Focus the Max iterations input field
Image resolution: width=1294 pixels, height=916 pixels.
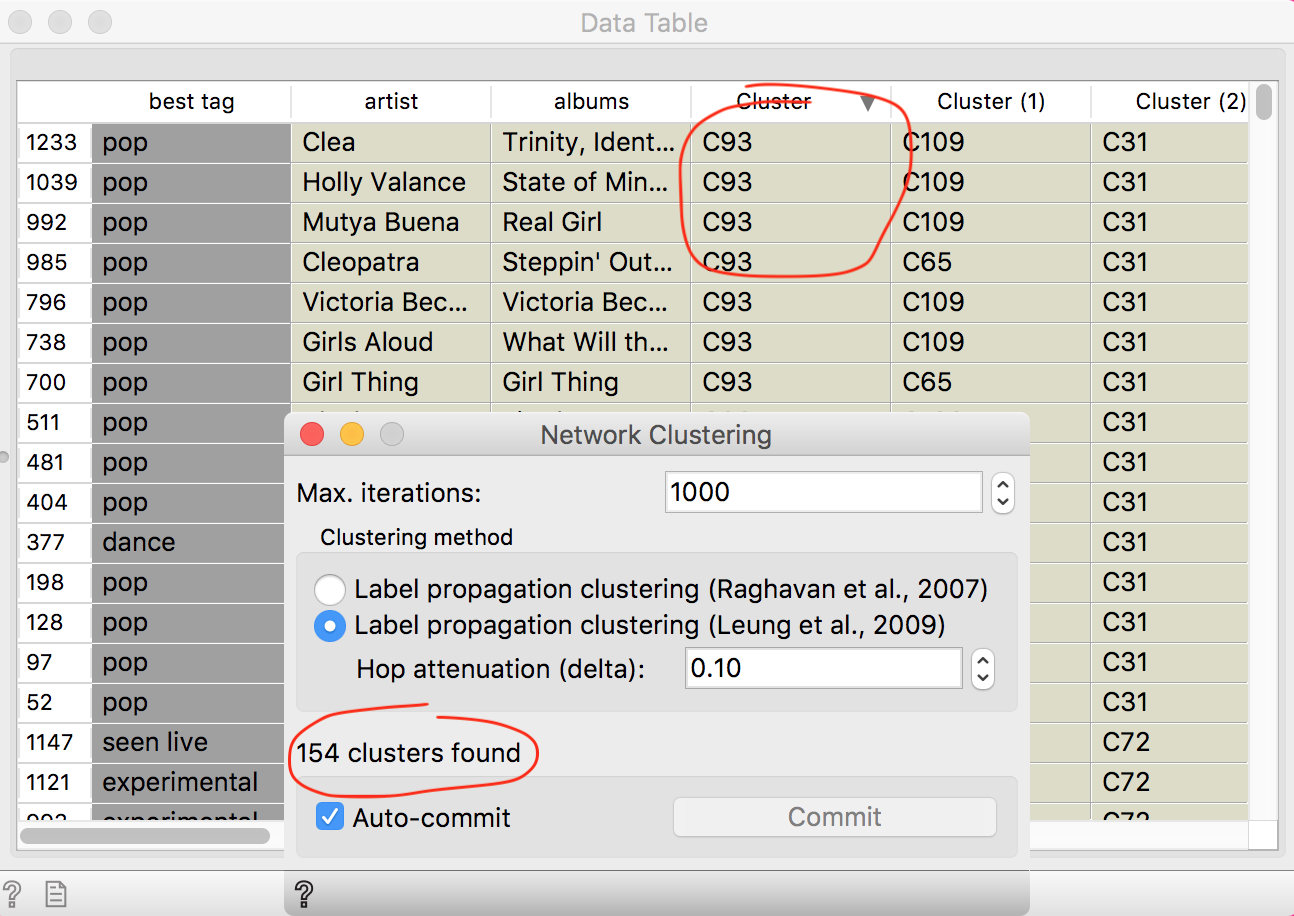pyautogui.click(x=823, y=492)
